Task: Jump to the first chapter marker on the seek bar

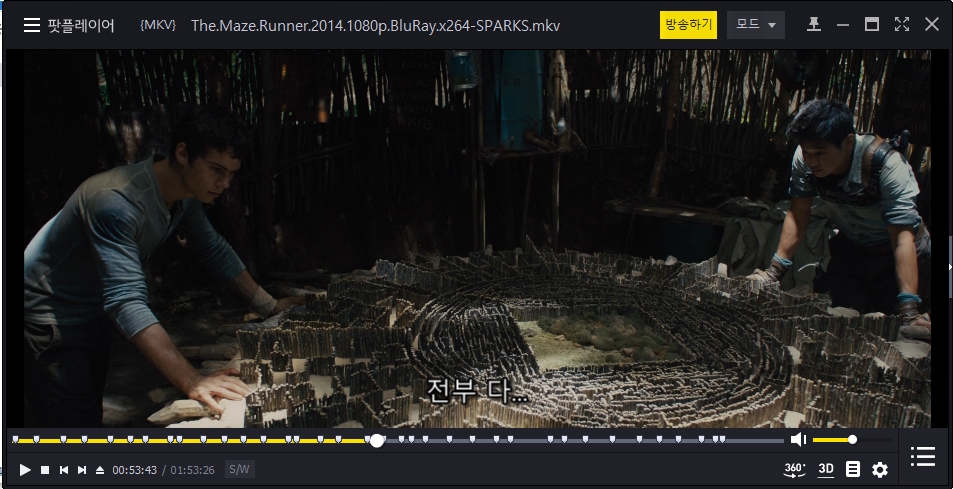Action: click(x=16, y=438)
